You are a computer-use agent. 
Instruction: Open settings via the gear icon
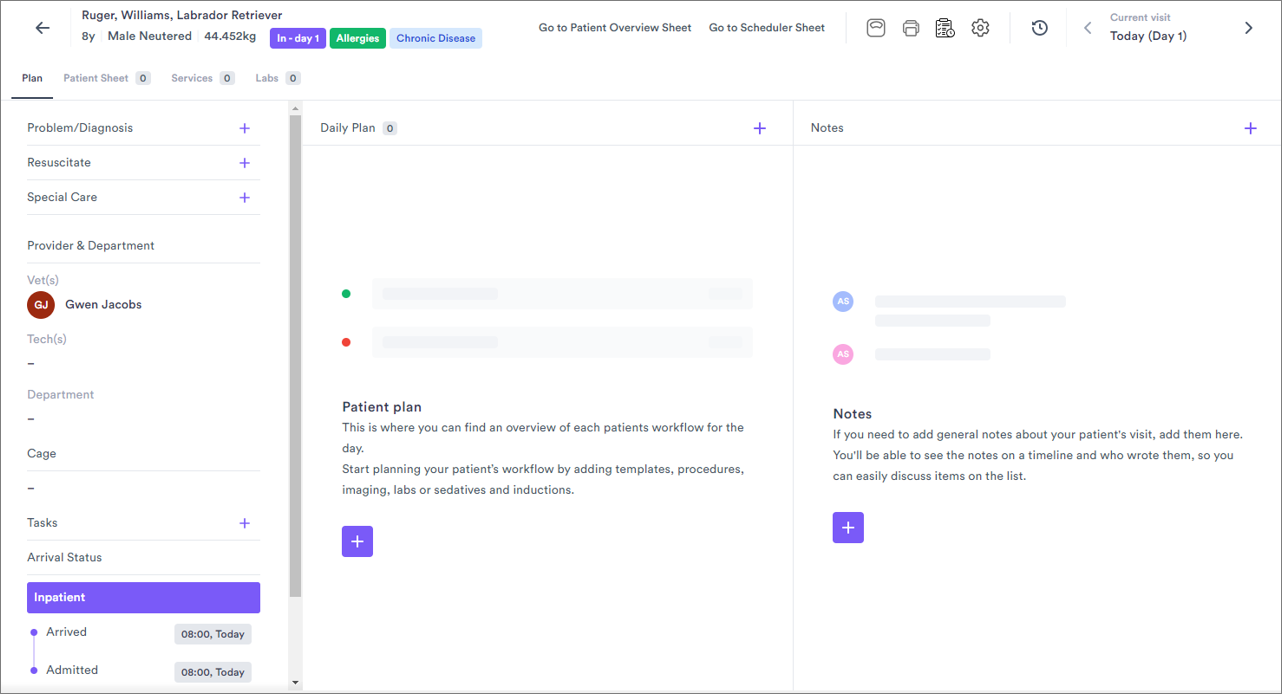(x=980, y=28)
